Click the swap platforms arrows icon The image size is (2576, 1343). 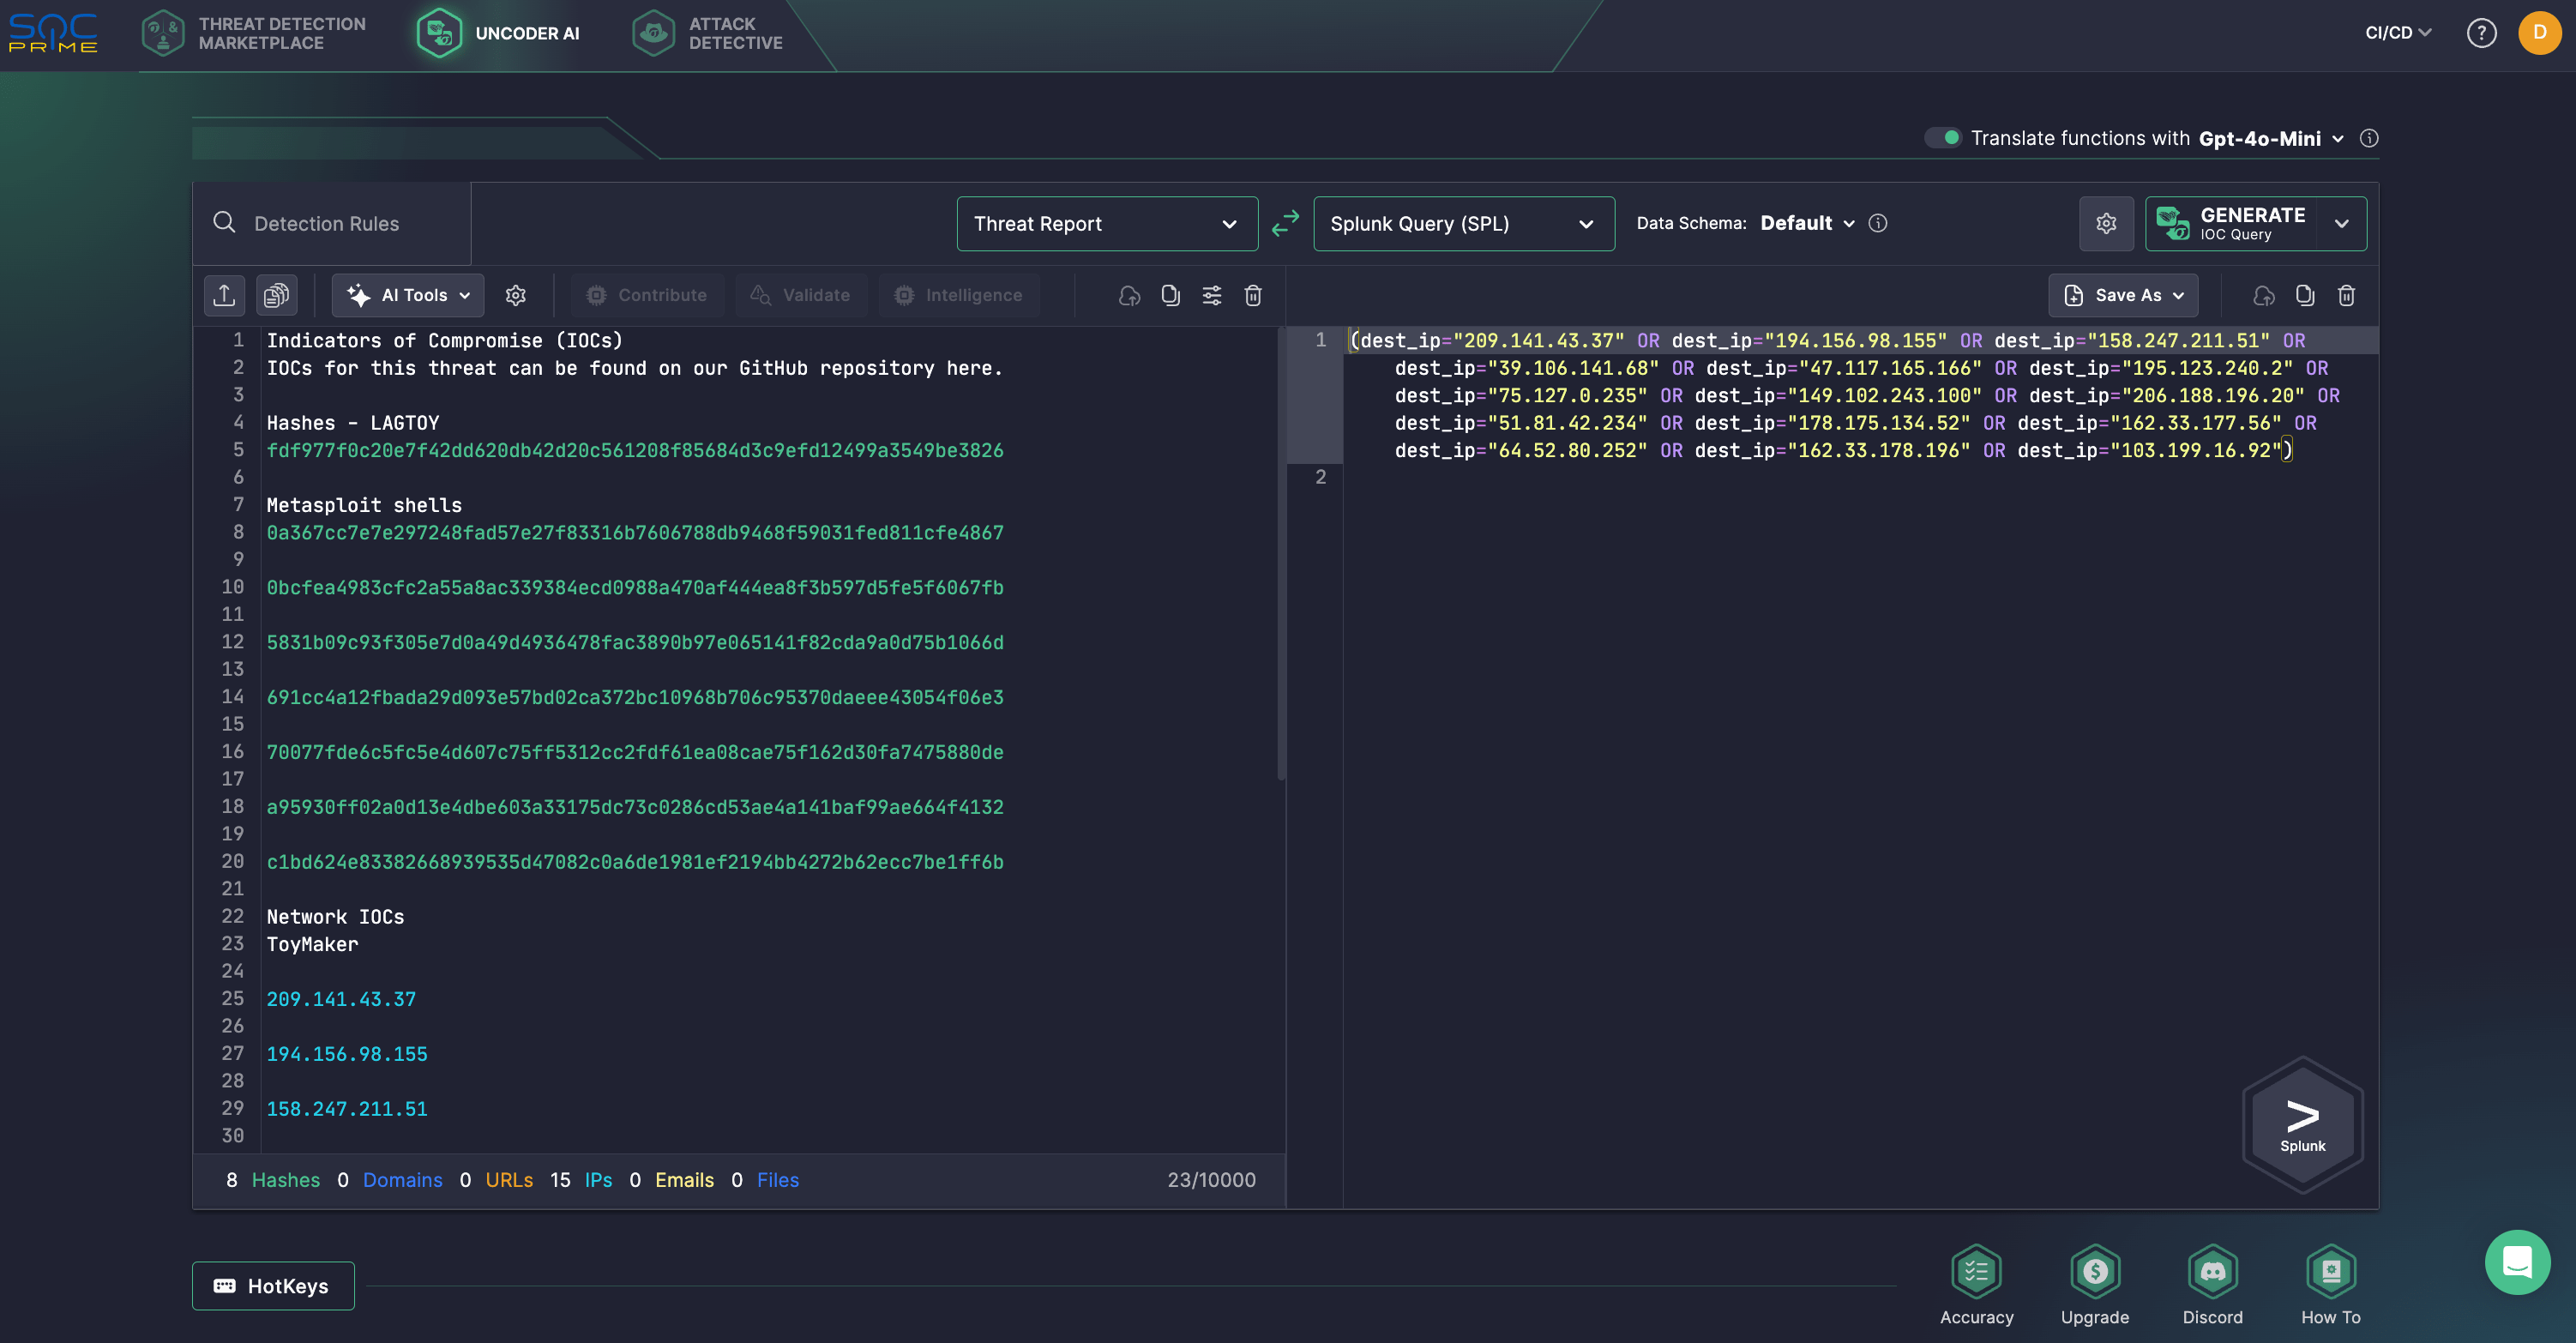pos(1285,223)
